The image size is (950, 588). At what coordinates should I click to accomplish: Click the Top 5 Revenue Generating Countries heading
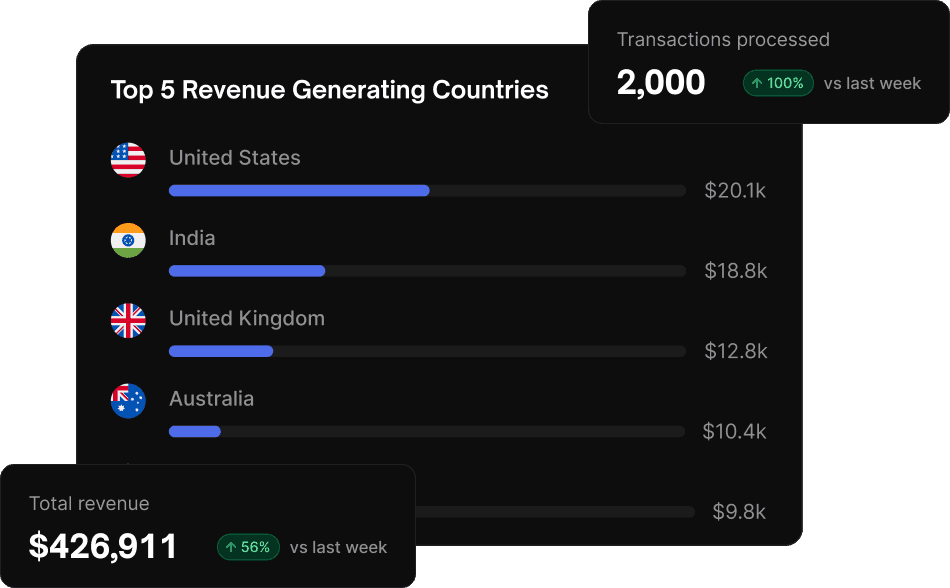(x=330, y=90)
